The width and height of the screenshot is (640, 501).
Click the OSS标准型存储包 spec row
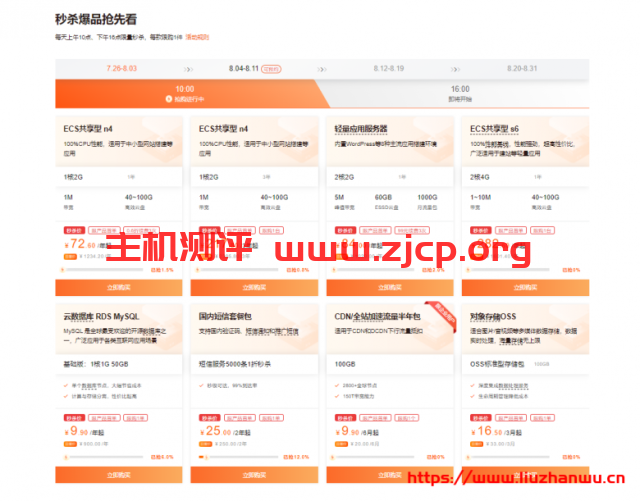[497, 364]
